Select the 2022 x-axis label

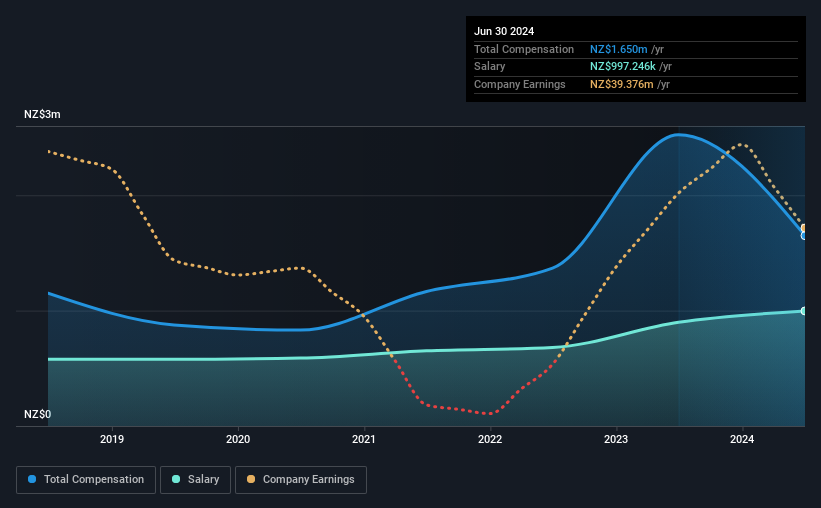490,439
